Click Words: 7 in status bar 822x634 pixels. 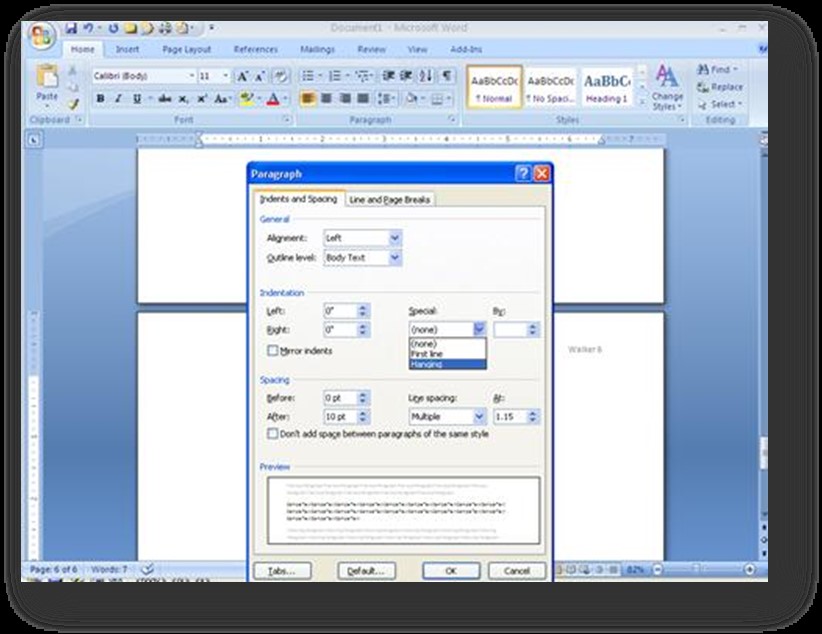click(x=109, y=569)
